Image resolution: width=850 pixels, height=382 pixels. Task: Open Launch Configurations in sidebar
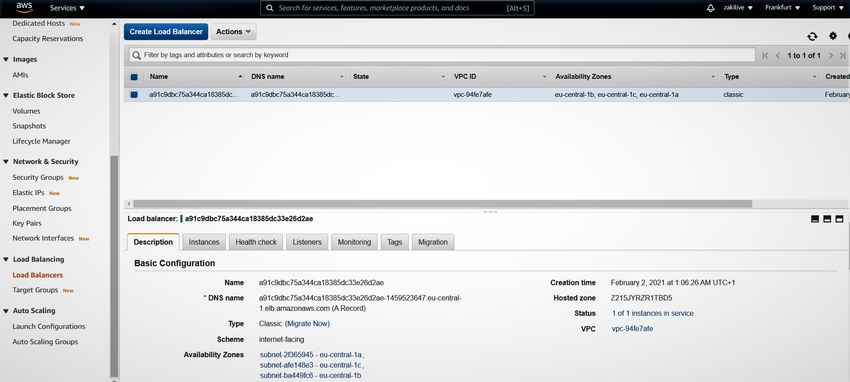(49, 327)
